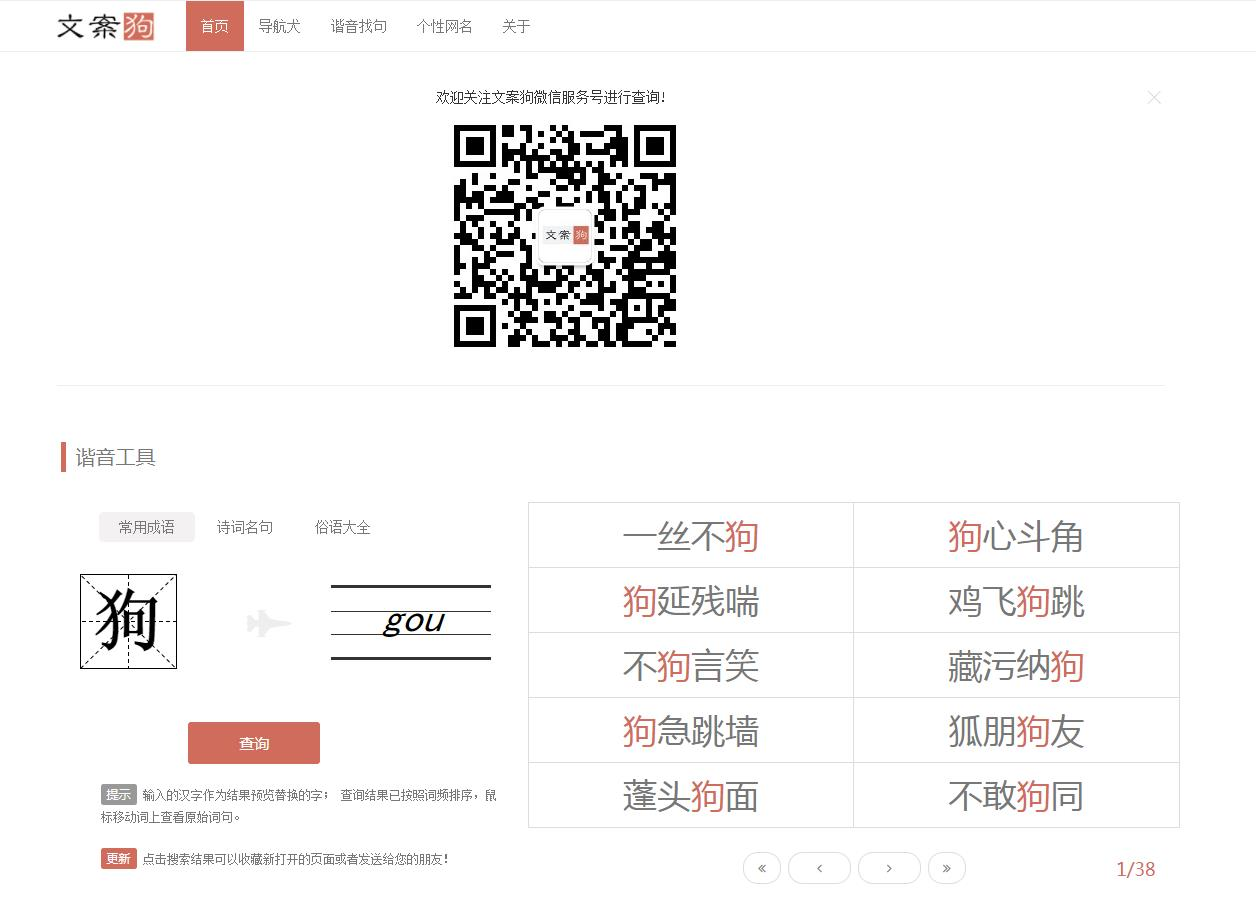Select the result 一丝不狗
Viewport: 1256px width, 899px height.
click(x=691, y=536)
